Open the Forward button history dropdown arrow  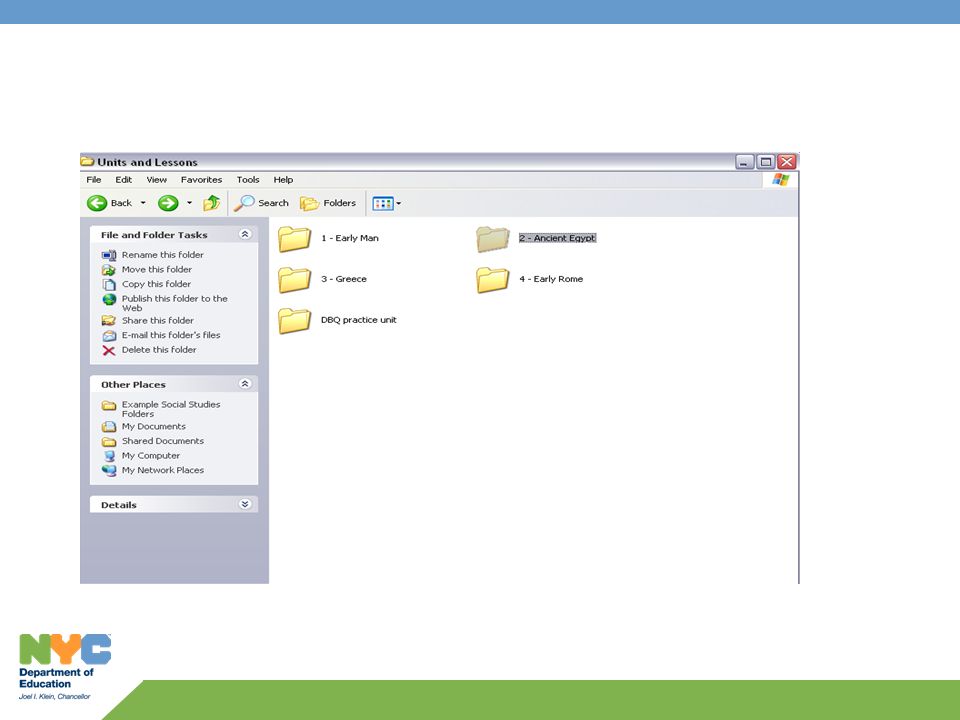[x=189, y=203]
